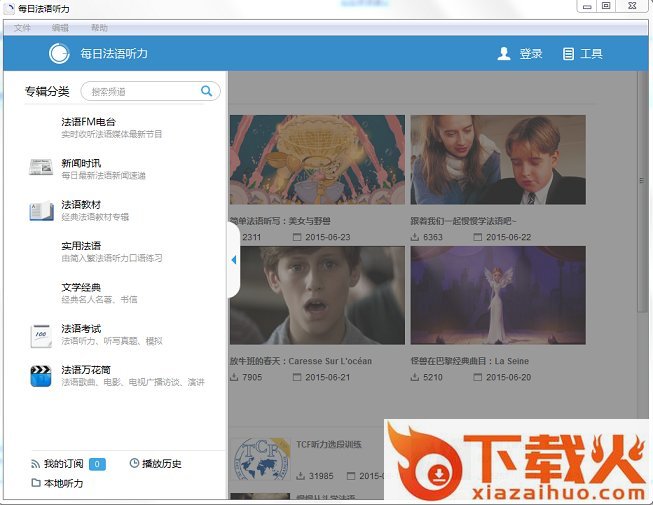
Task: Click title 跟着我们一起慢慢学法语吧~
Action: point(463,221)
